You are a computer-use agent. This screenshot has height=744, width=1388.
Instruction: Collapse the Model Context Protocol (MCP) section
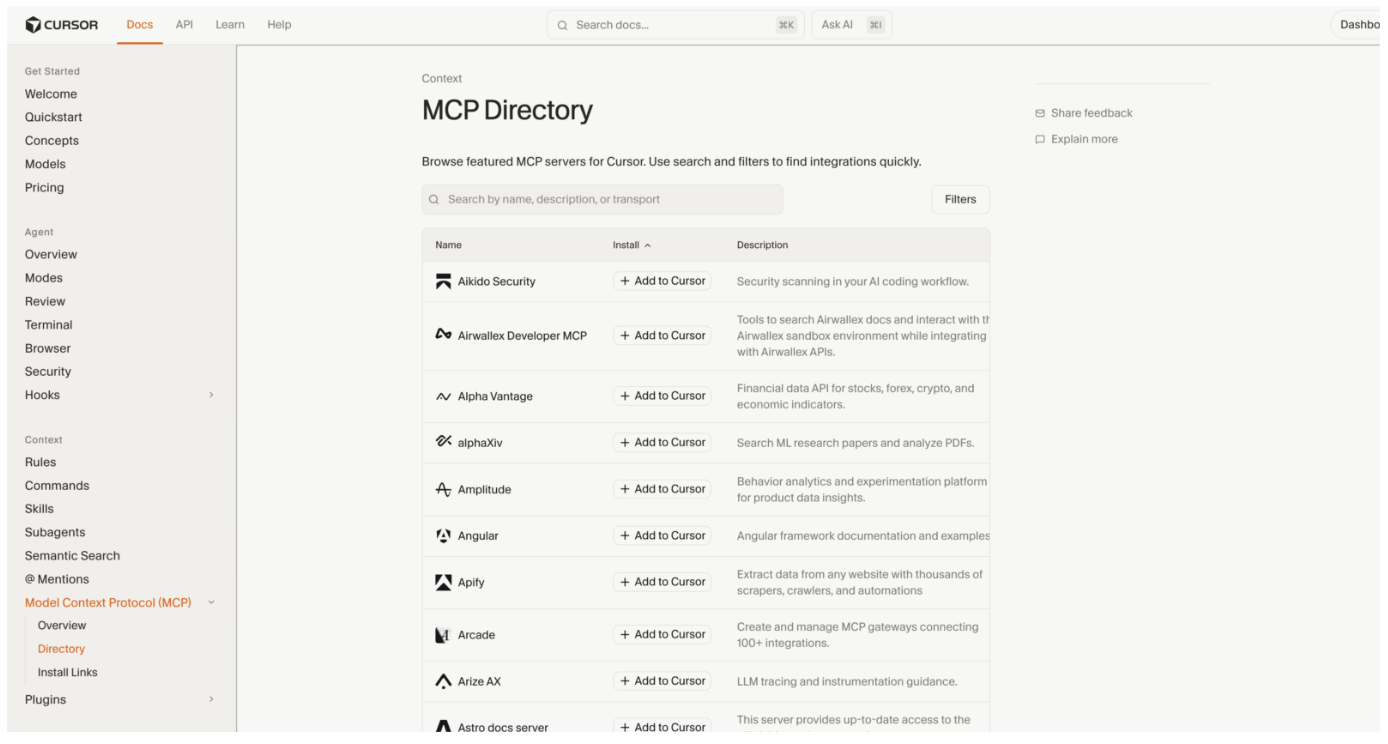pyautogui.click(x=211, y=603)
